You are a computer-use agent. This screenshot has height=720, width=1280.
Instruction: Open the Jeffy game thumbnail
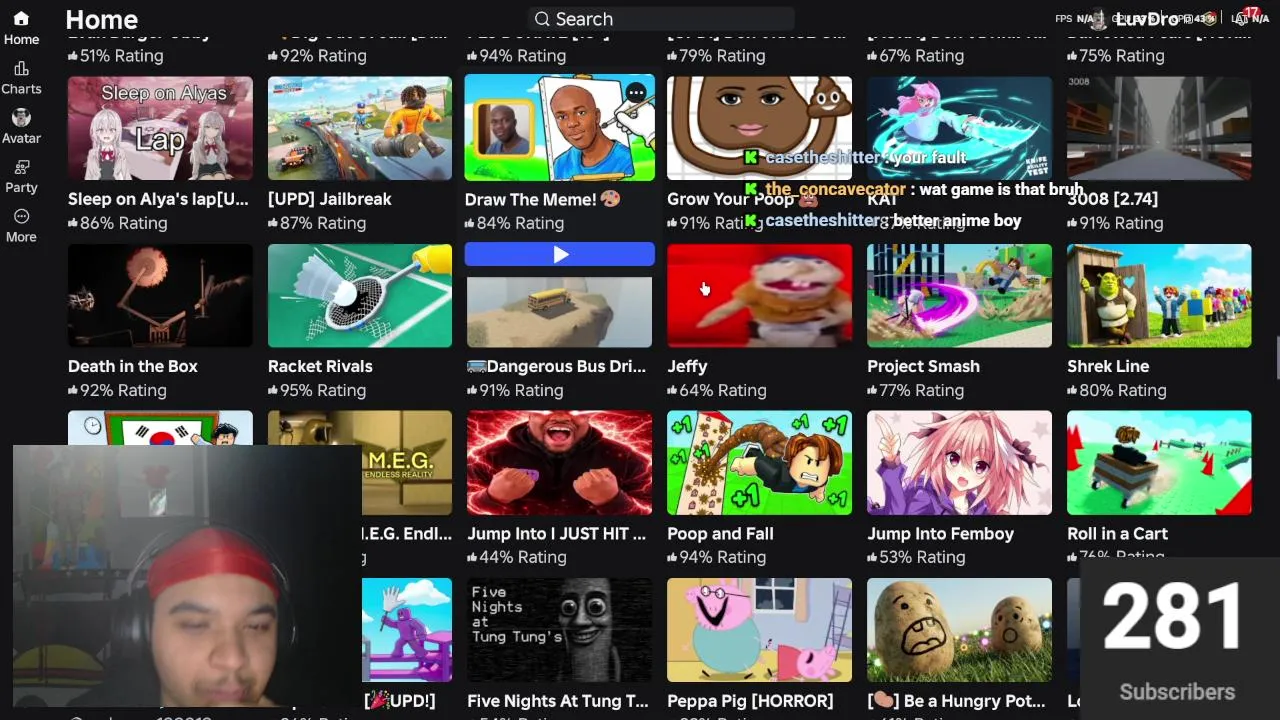coord(759,296)
